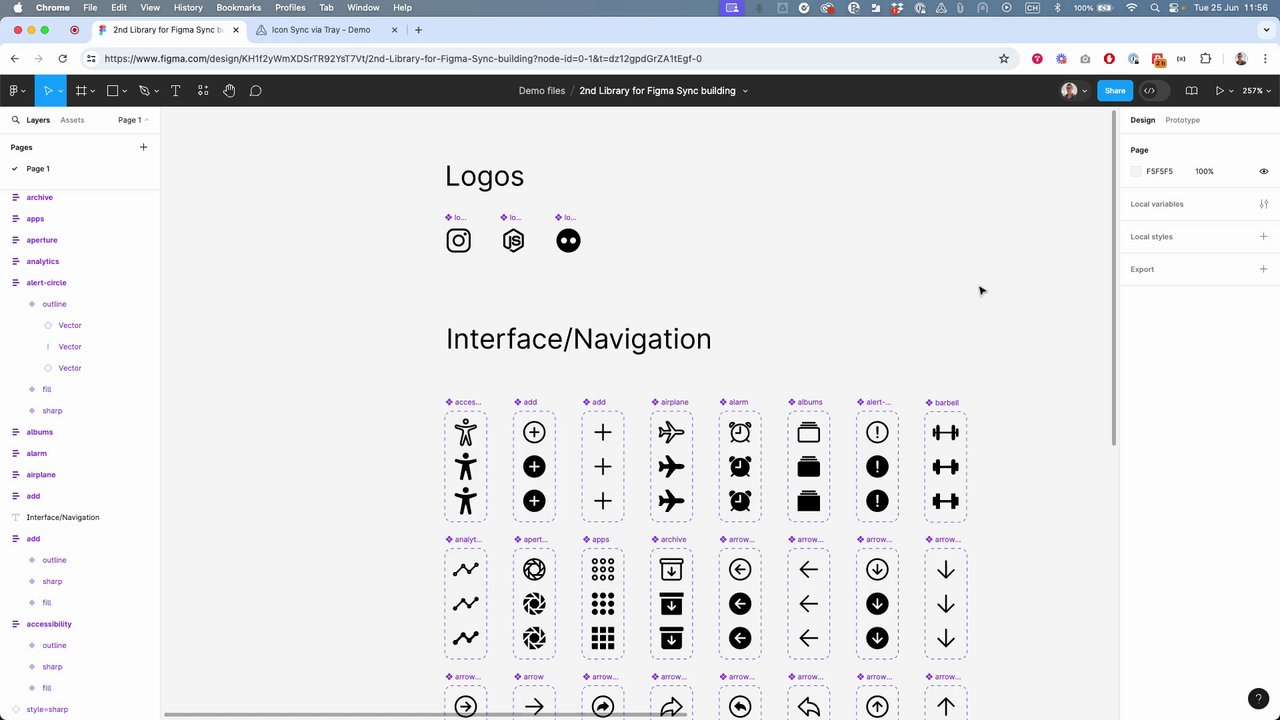The width and height of the screenshot is (1280, 720).
Task: Add a new local style
Action: point(1264,237)
